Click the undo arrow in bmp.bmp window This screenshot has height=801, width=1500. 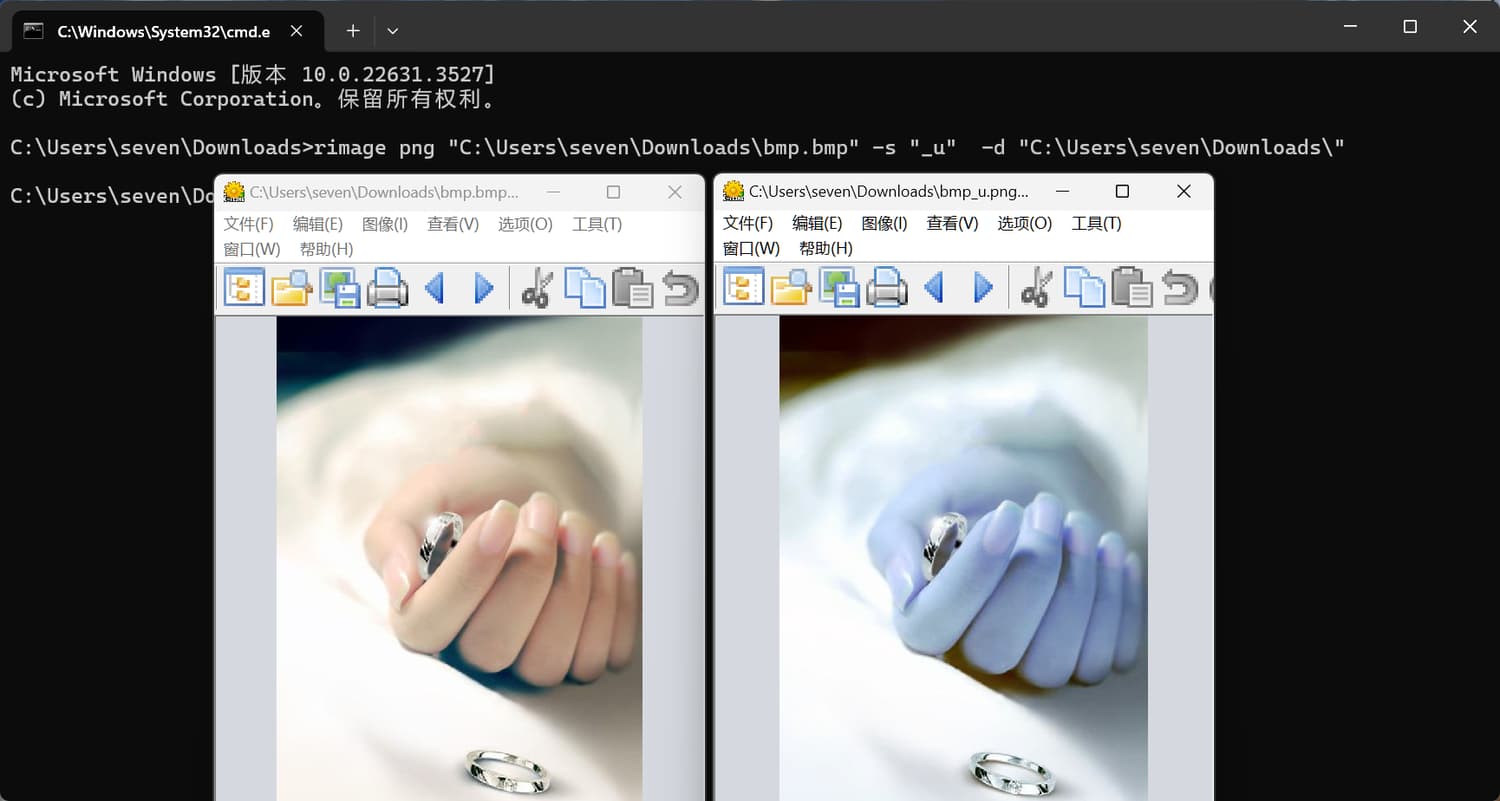pos(680,289)
